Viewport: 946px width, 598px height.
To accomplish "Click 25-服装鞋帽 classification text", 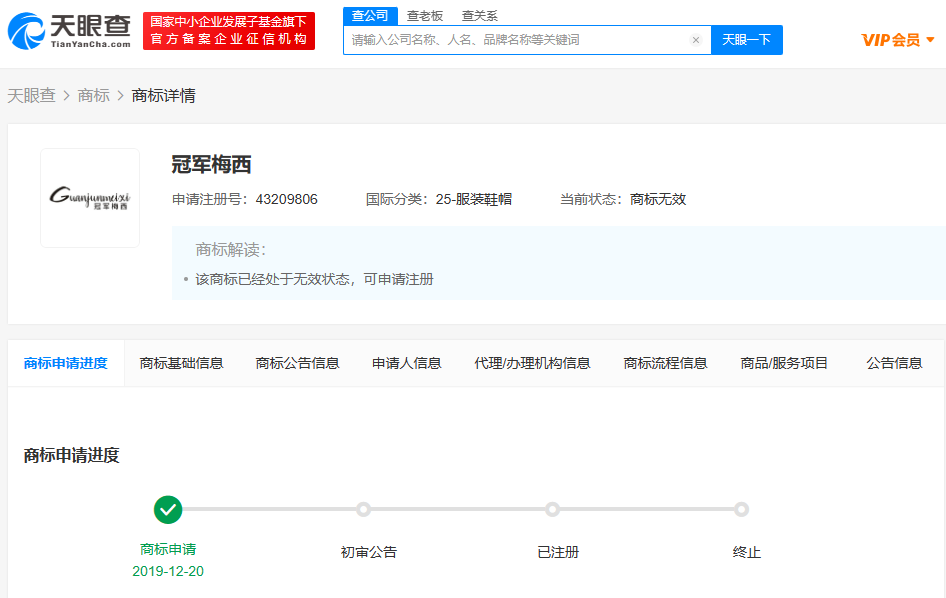I will point(474,199).
